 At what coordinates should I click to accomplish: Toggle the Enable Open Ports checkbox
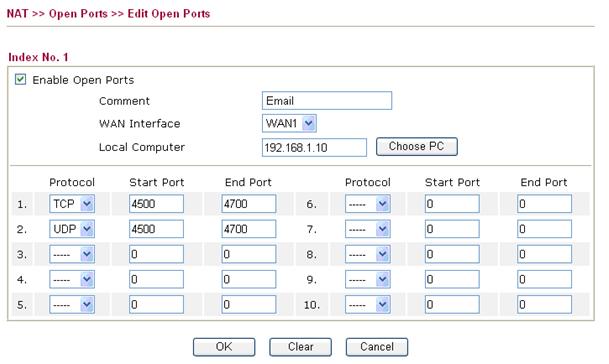[x=20, y=80]
